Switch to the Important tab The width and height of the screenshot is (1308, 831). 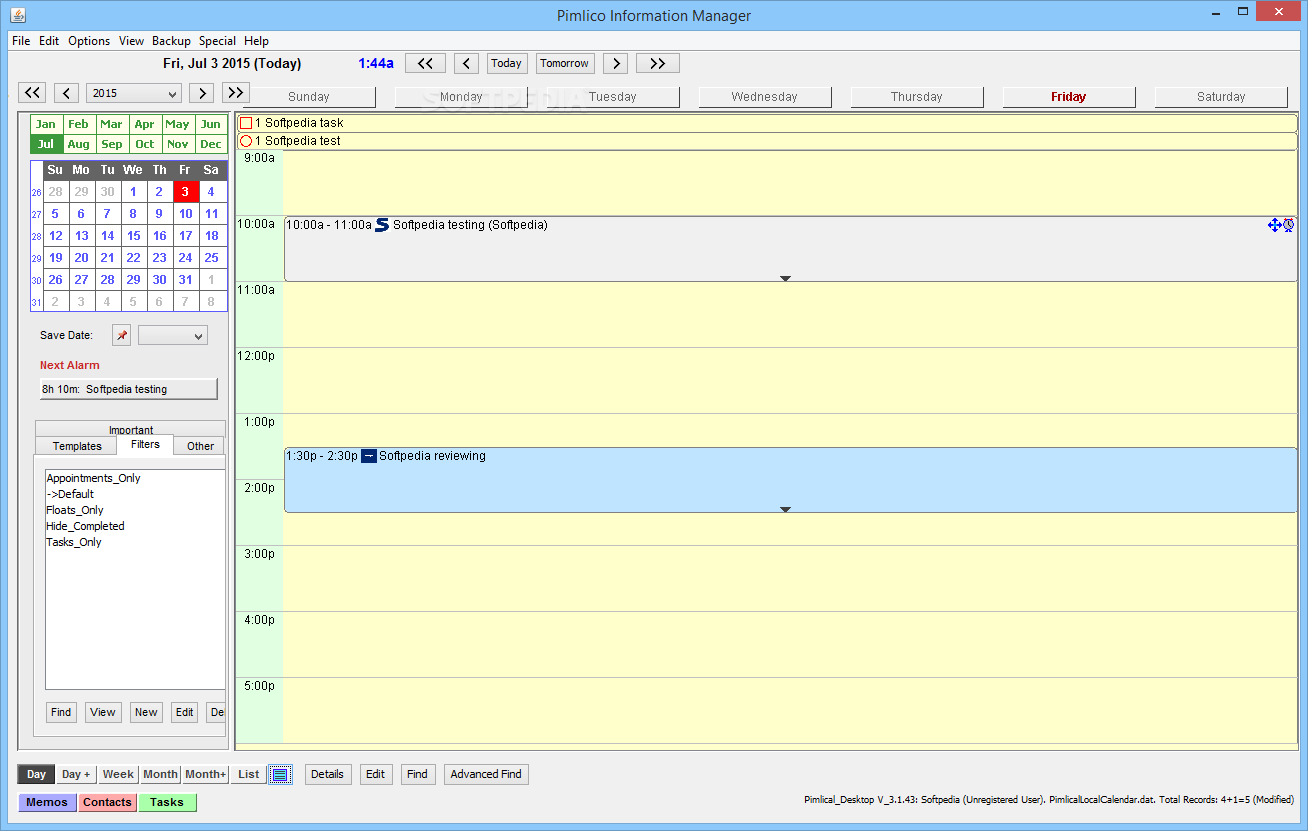click(131, 429)
